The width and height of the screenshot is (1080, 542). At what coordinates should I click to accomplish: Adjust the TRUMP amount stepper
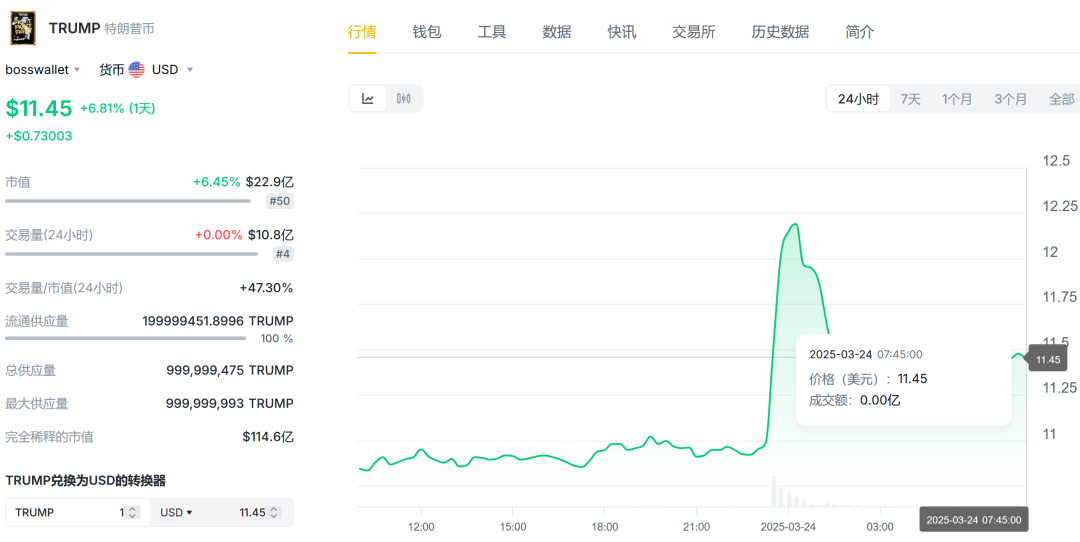tap(134, 512)
